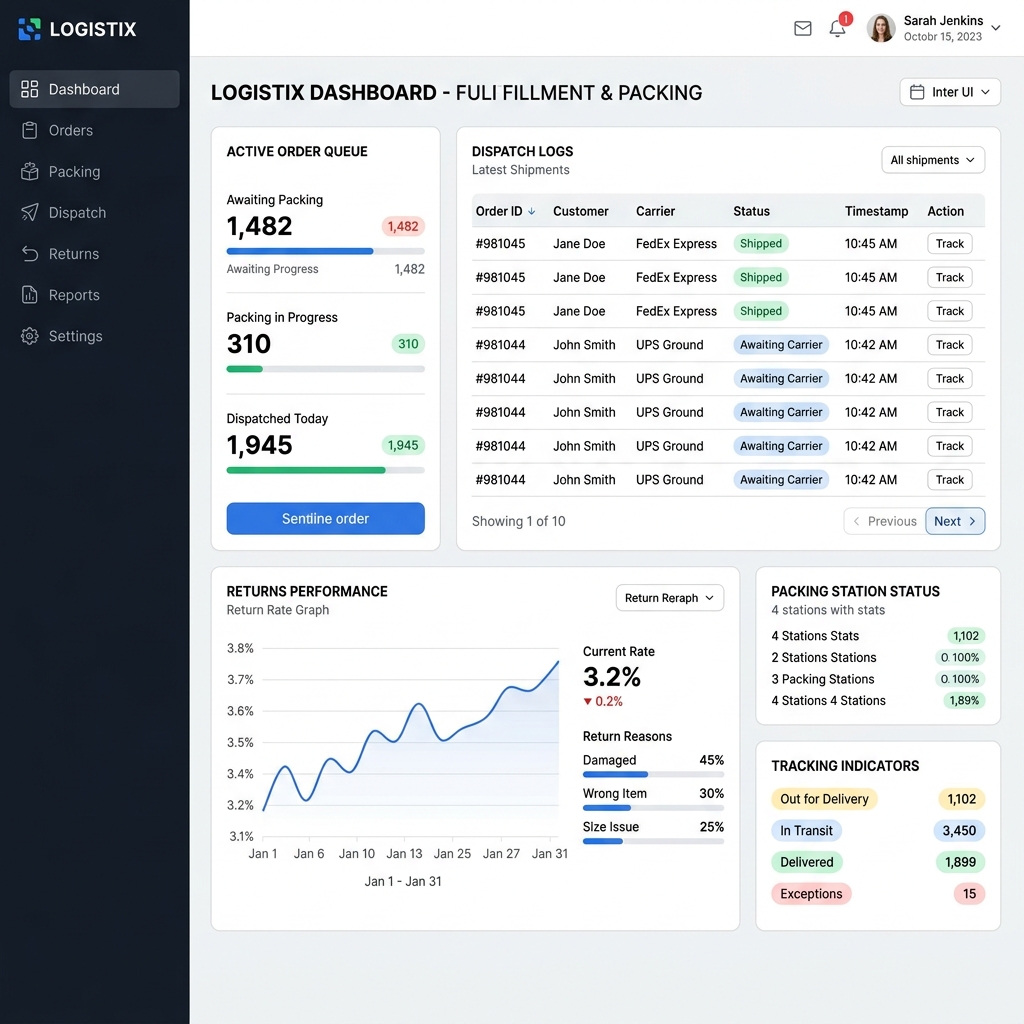Click the Returns arrow icon
Screen dimensions: 1024x1024
[x=29, y=253]
